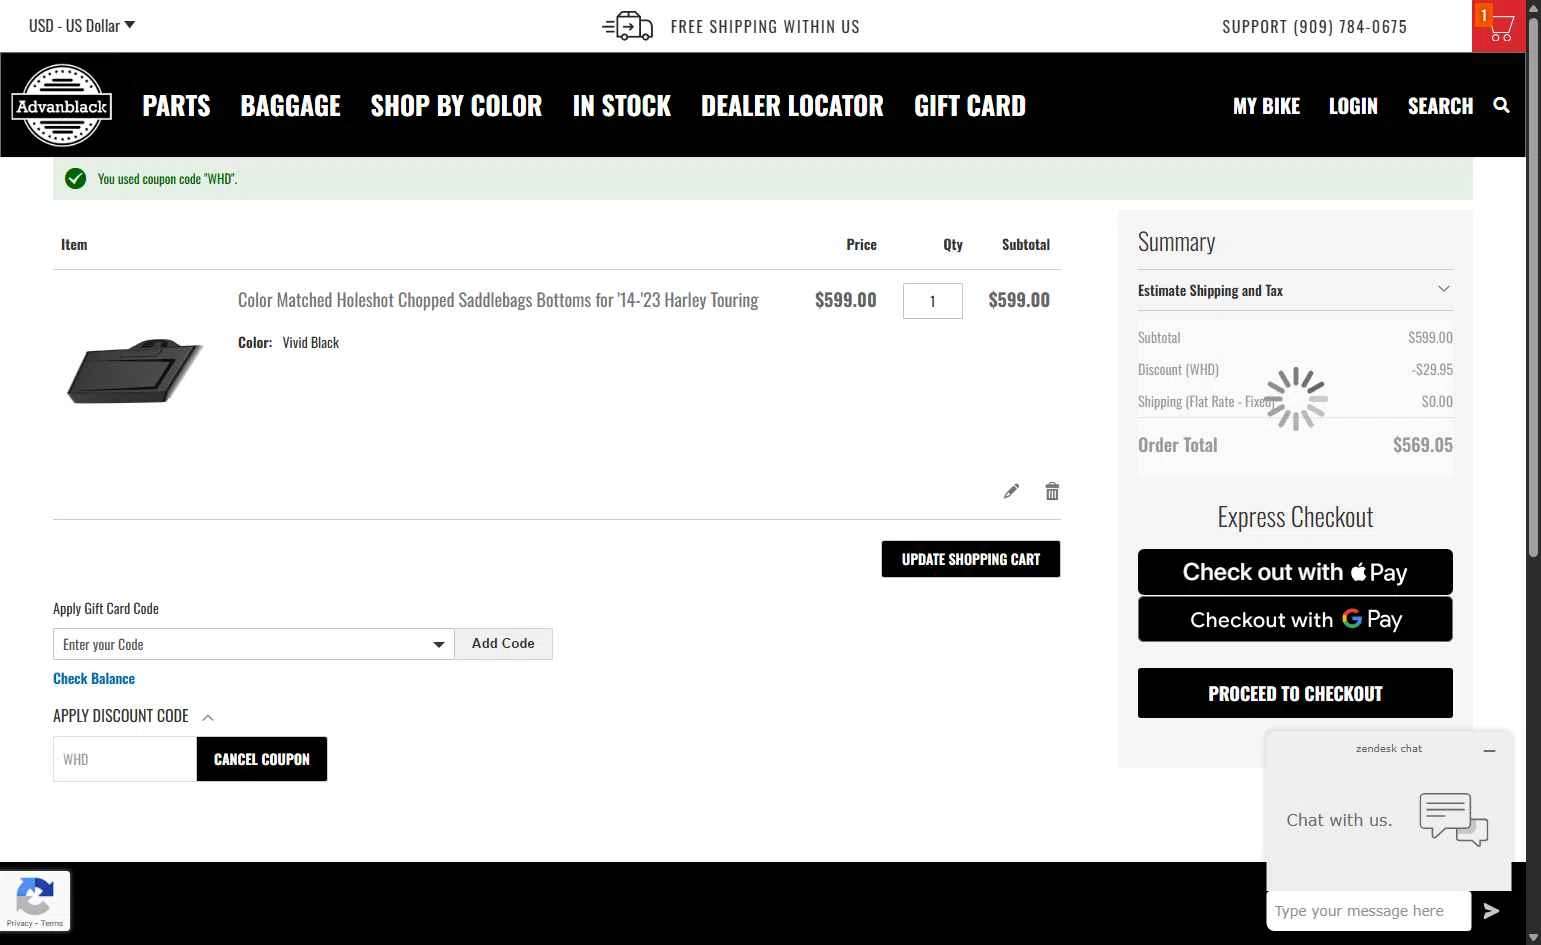
Task: Click the Check Balance link
Action: [x=94, y=678]
